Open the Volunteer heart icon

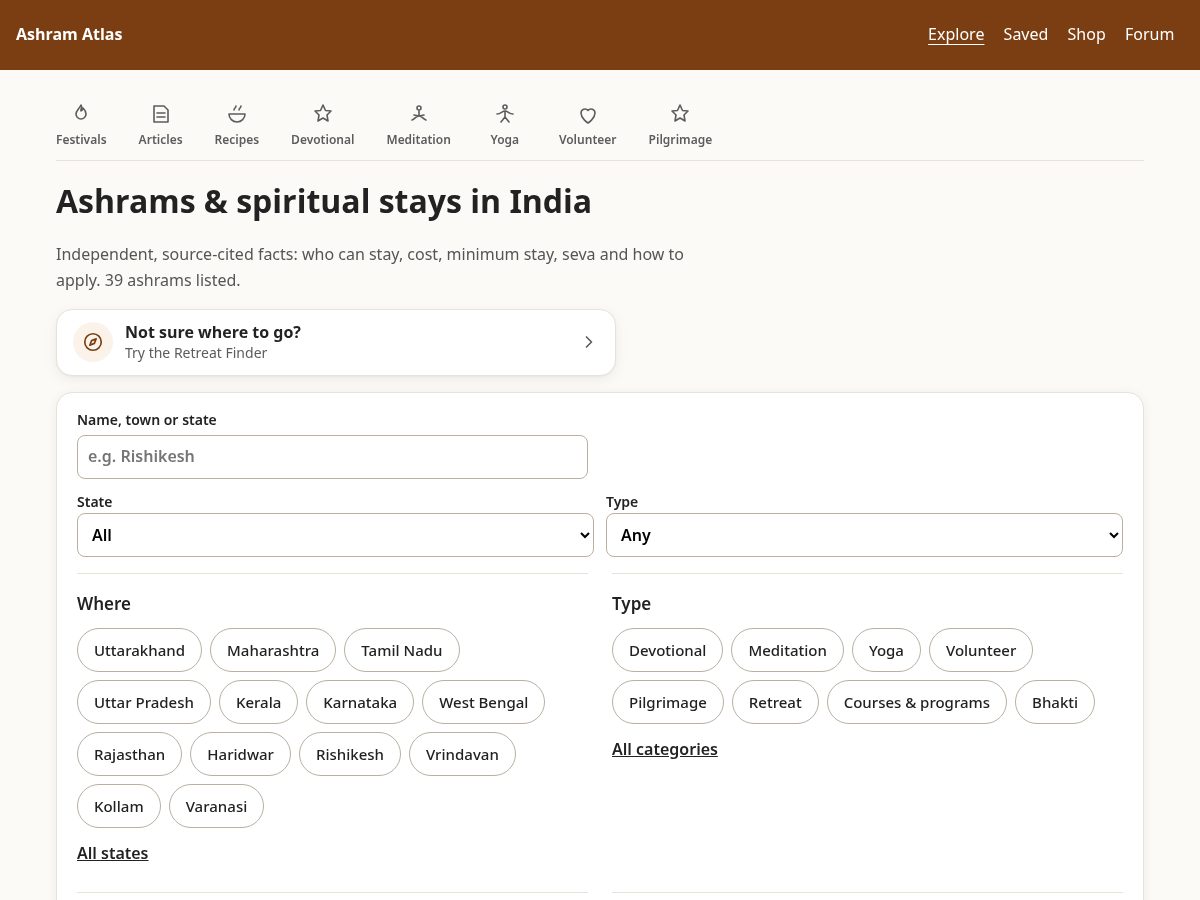(588, 114)
